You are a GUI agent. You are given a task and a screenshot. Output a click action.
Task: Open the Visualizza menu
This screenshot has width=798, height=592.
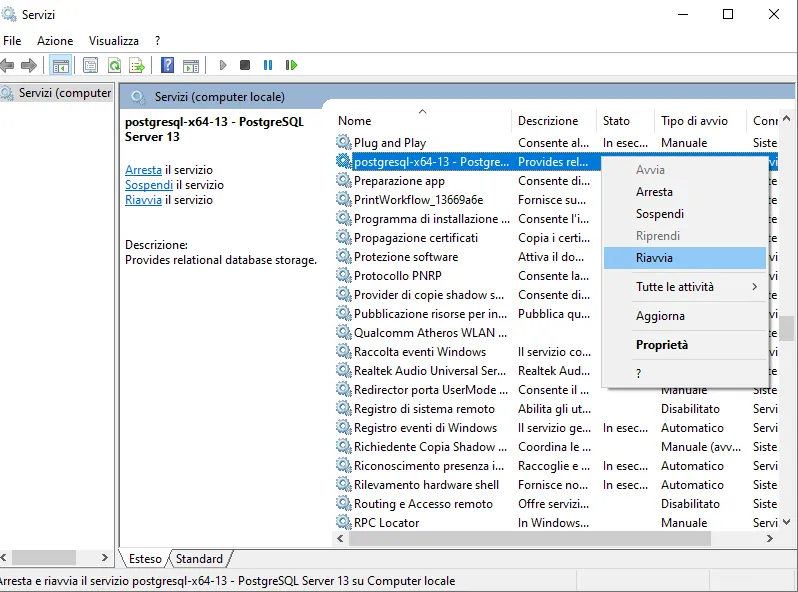[113, 41]
